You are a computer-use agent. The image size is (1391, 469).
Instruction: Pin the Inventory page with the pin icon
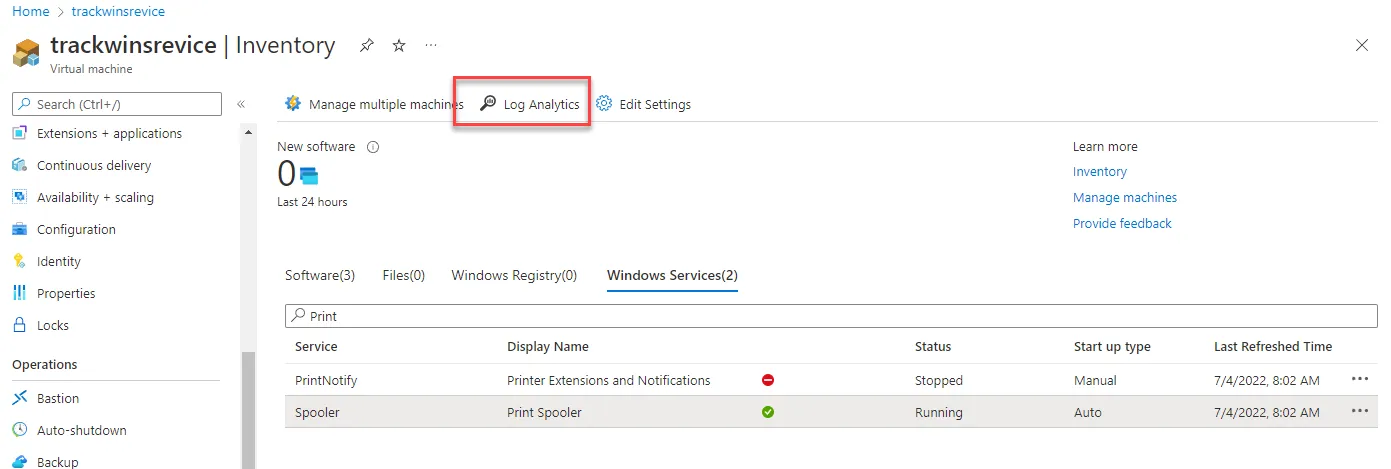tap(367, 45)
